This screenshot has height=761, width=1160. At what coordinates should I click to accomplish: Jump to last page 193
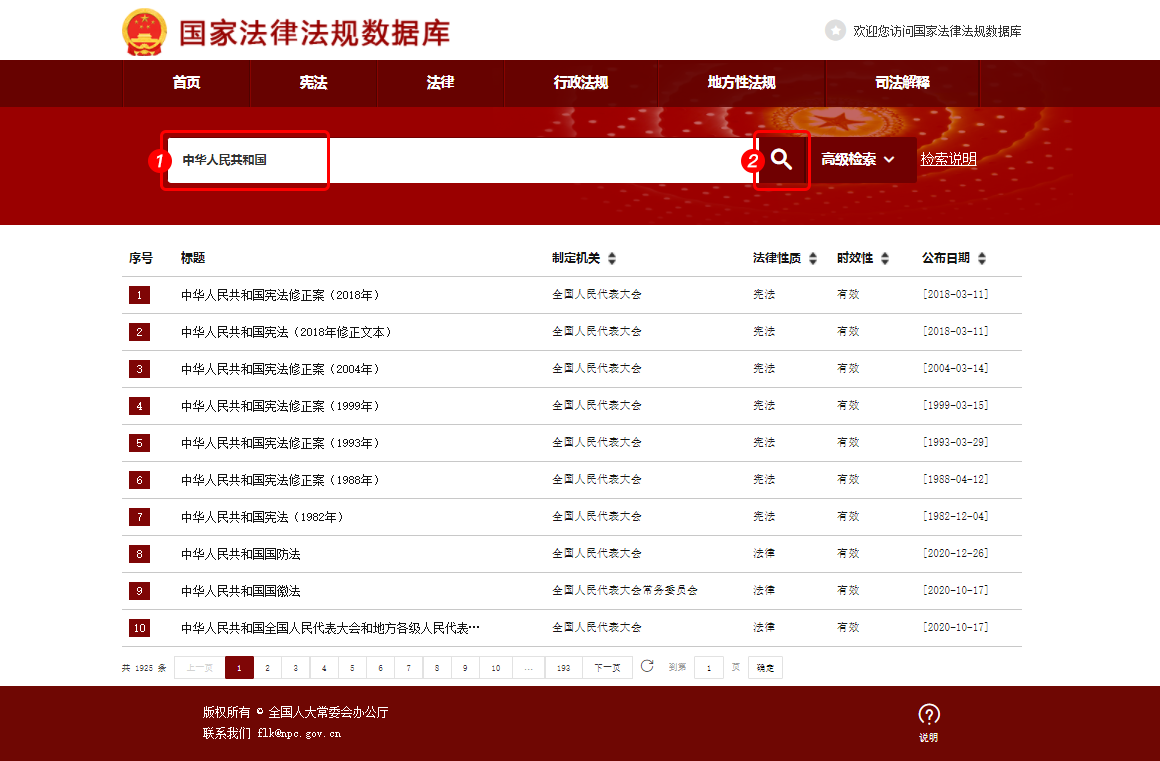click(564, 668)
